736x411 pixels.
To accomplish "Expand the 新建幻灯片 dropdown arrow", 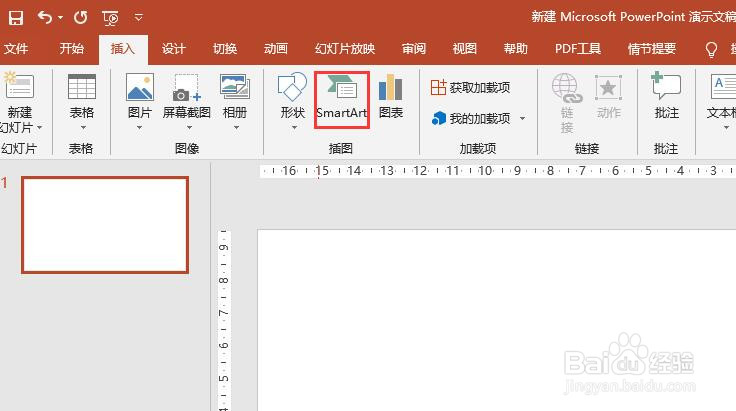I will point(39,128).
